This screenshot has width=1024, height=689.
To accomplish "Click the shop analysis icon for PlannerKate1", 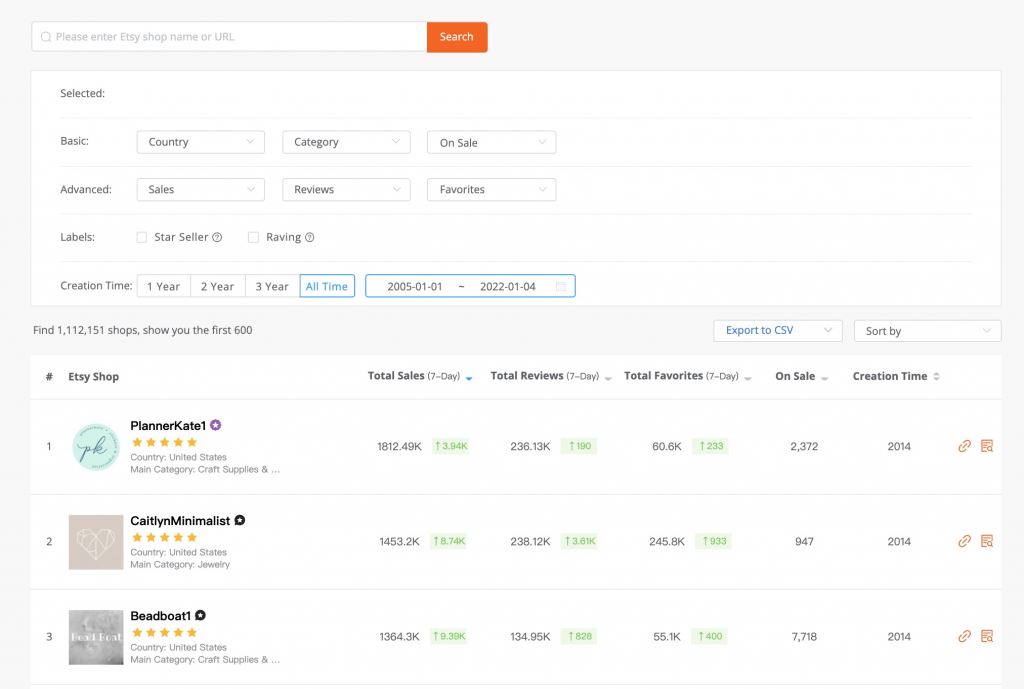I will point(986,446).
